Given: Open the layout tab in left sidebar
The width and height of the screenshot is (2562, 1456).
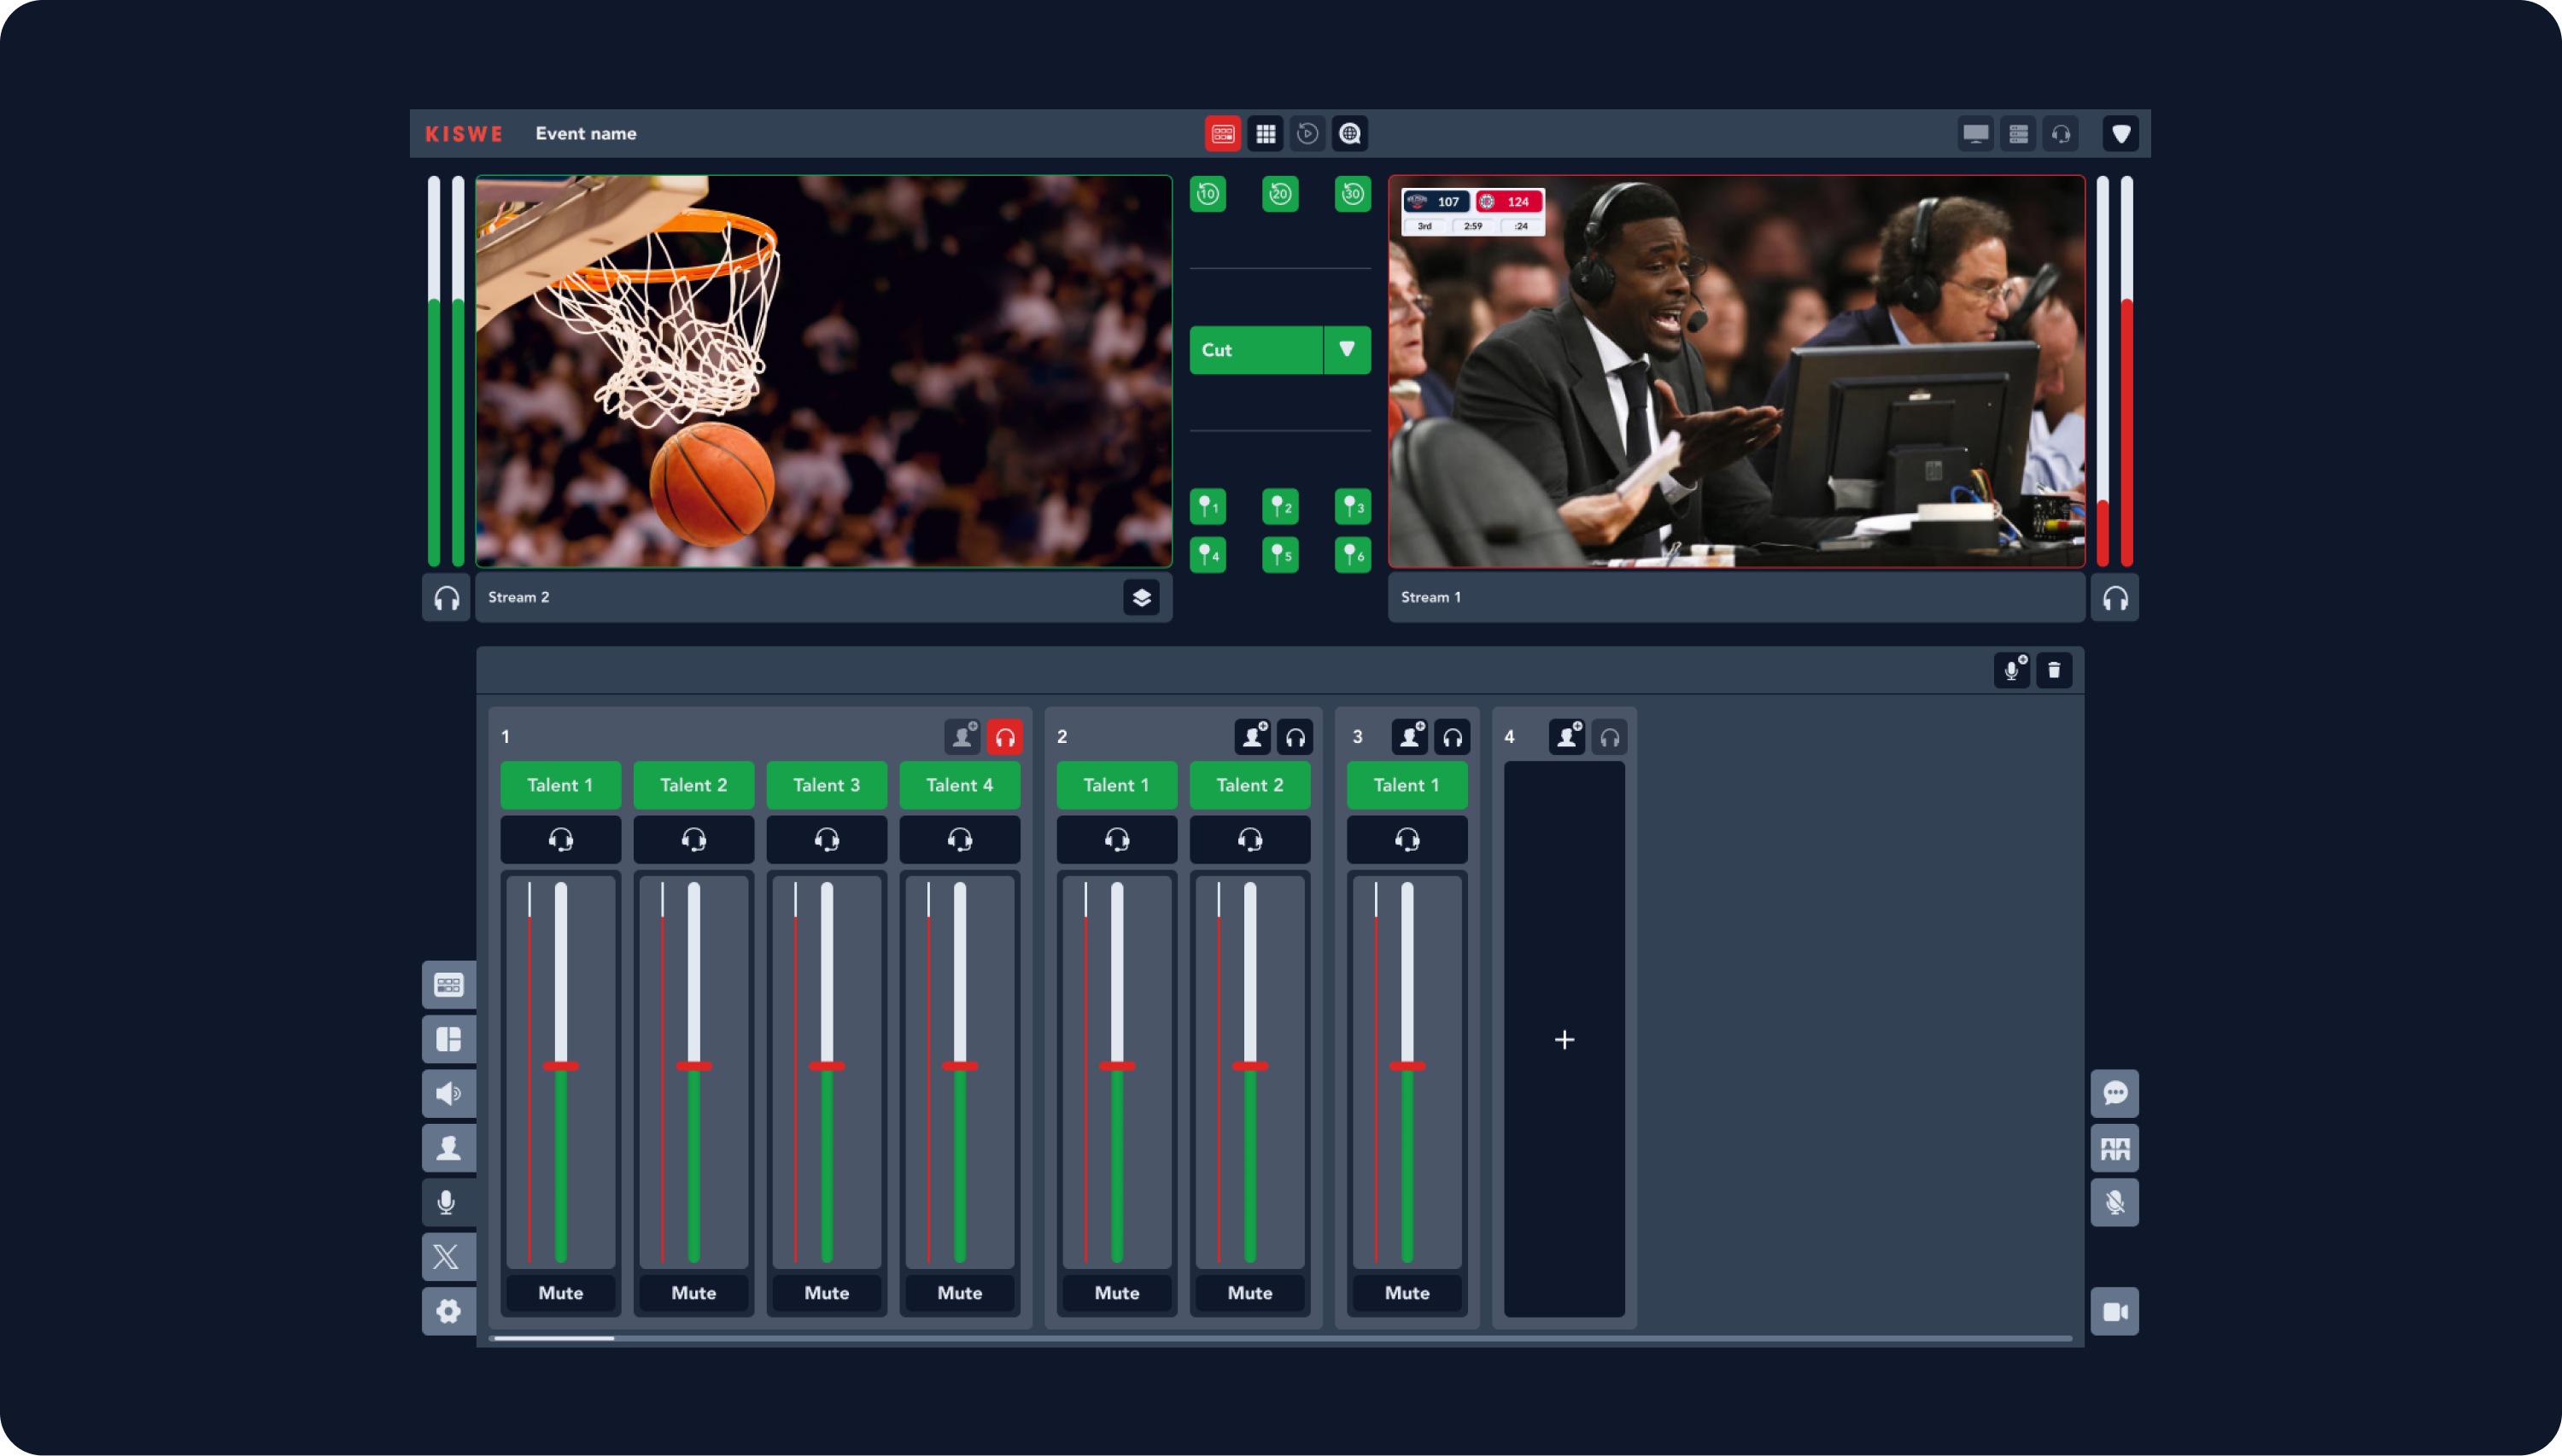Looking at the screenshot, I should tap(448, 1040).
